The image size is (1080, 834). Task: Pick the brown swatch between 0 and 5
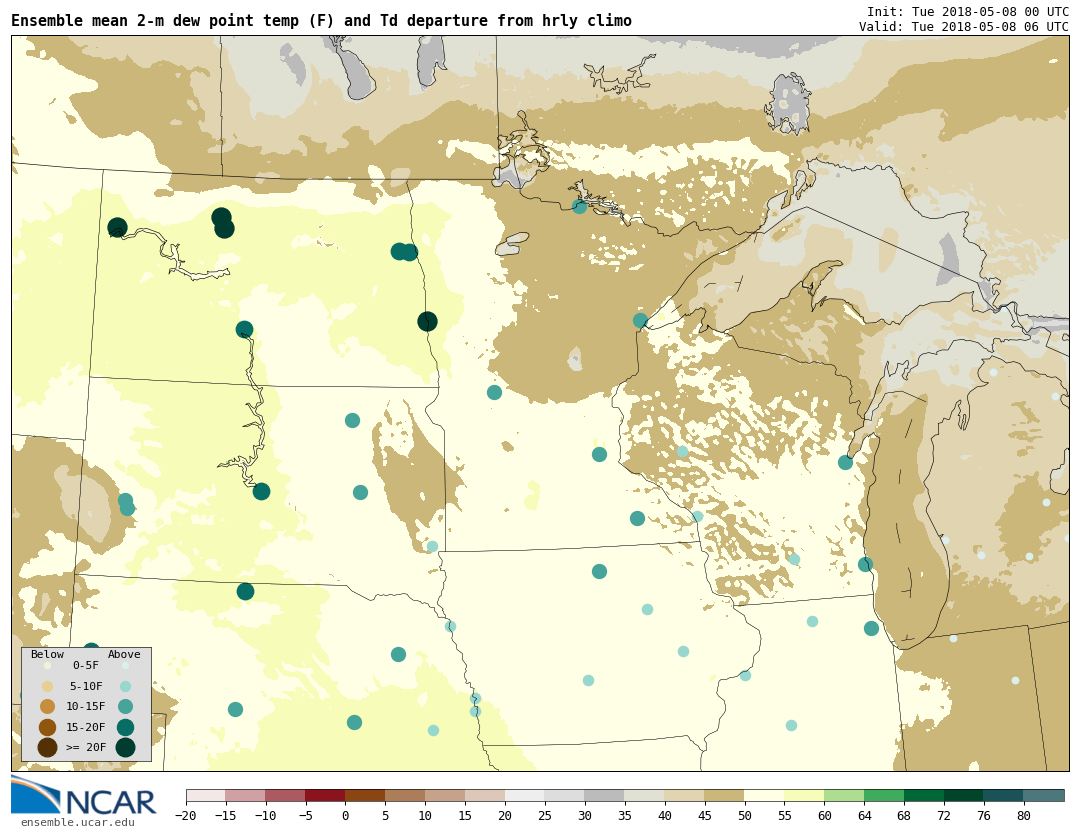pos(365,796)
